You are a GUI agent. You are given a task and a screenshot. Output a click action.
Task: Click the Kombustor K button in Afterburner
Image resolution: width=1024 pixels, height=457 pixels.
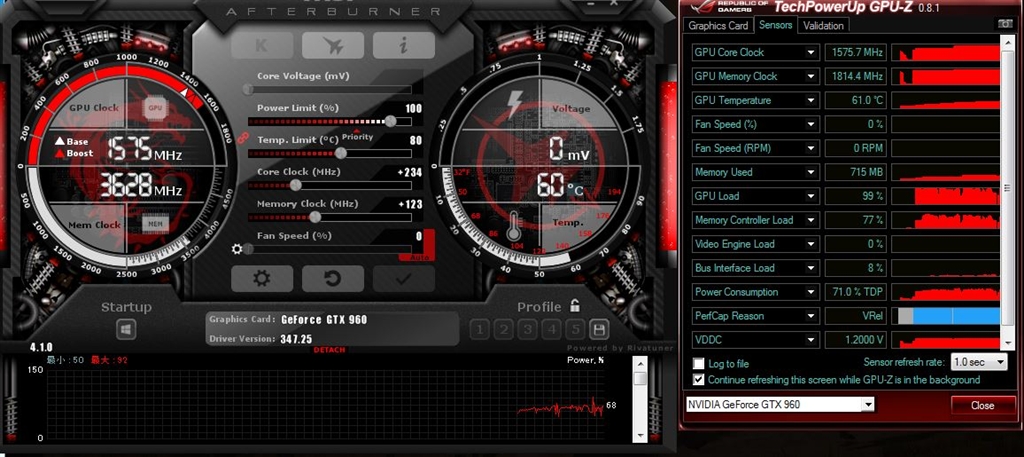pos(262,45)
